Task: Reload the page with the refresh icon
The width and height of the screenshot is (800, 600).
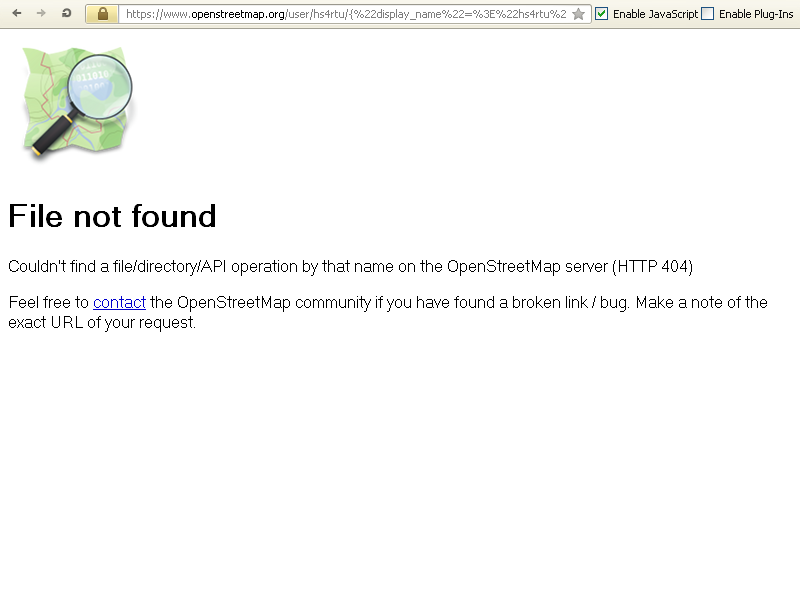Action: tap(66, 13)
